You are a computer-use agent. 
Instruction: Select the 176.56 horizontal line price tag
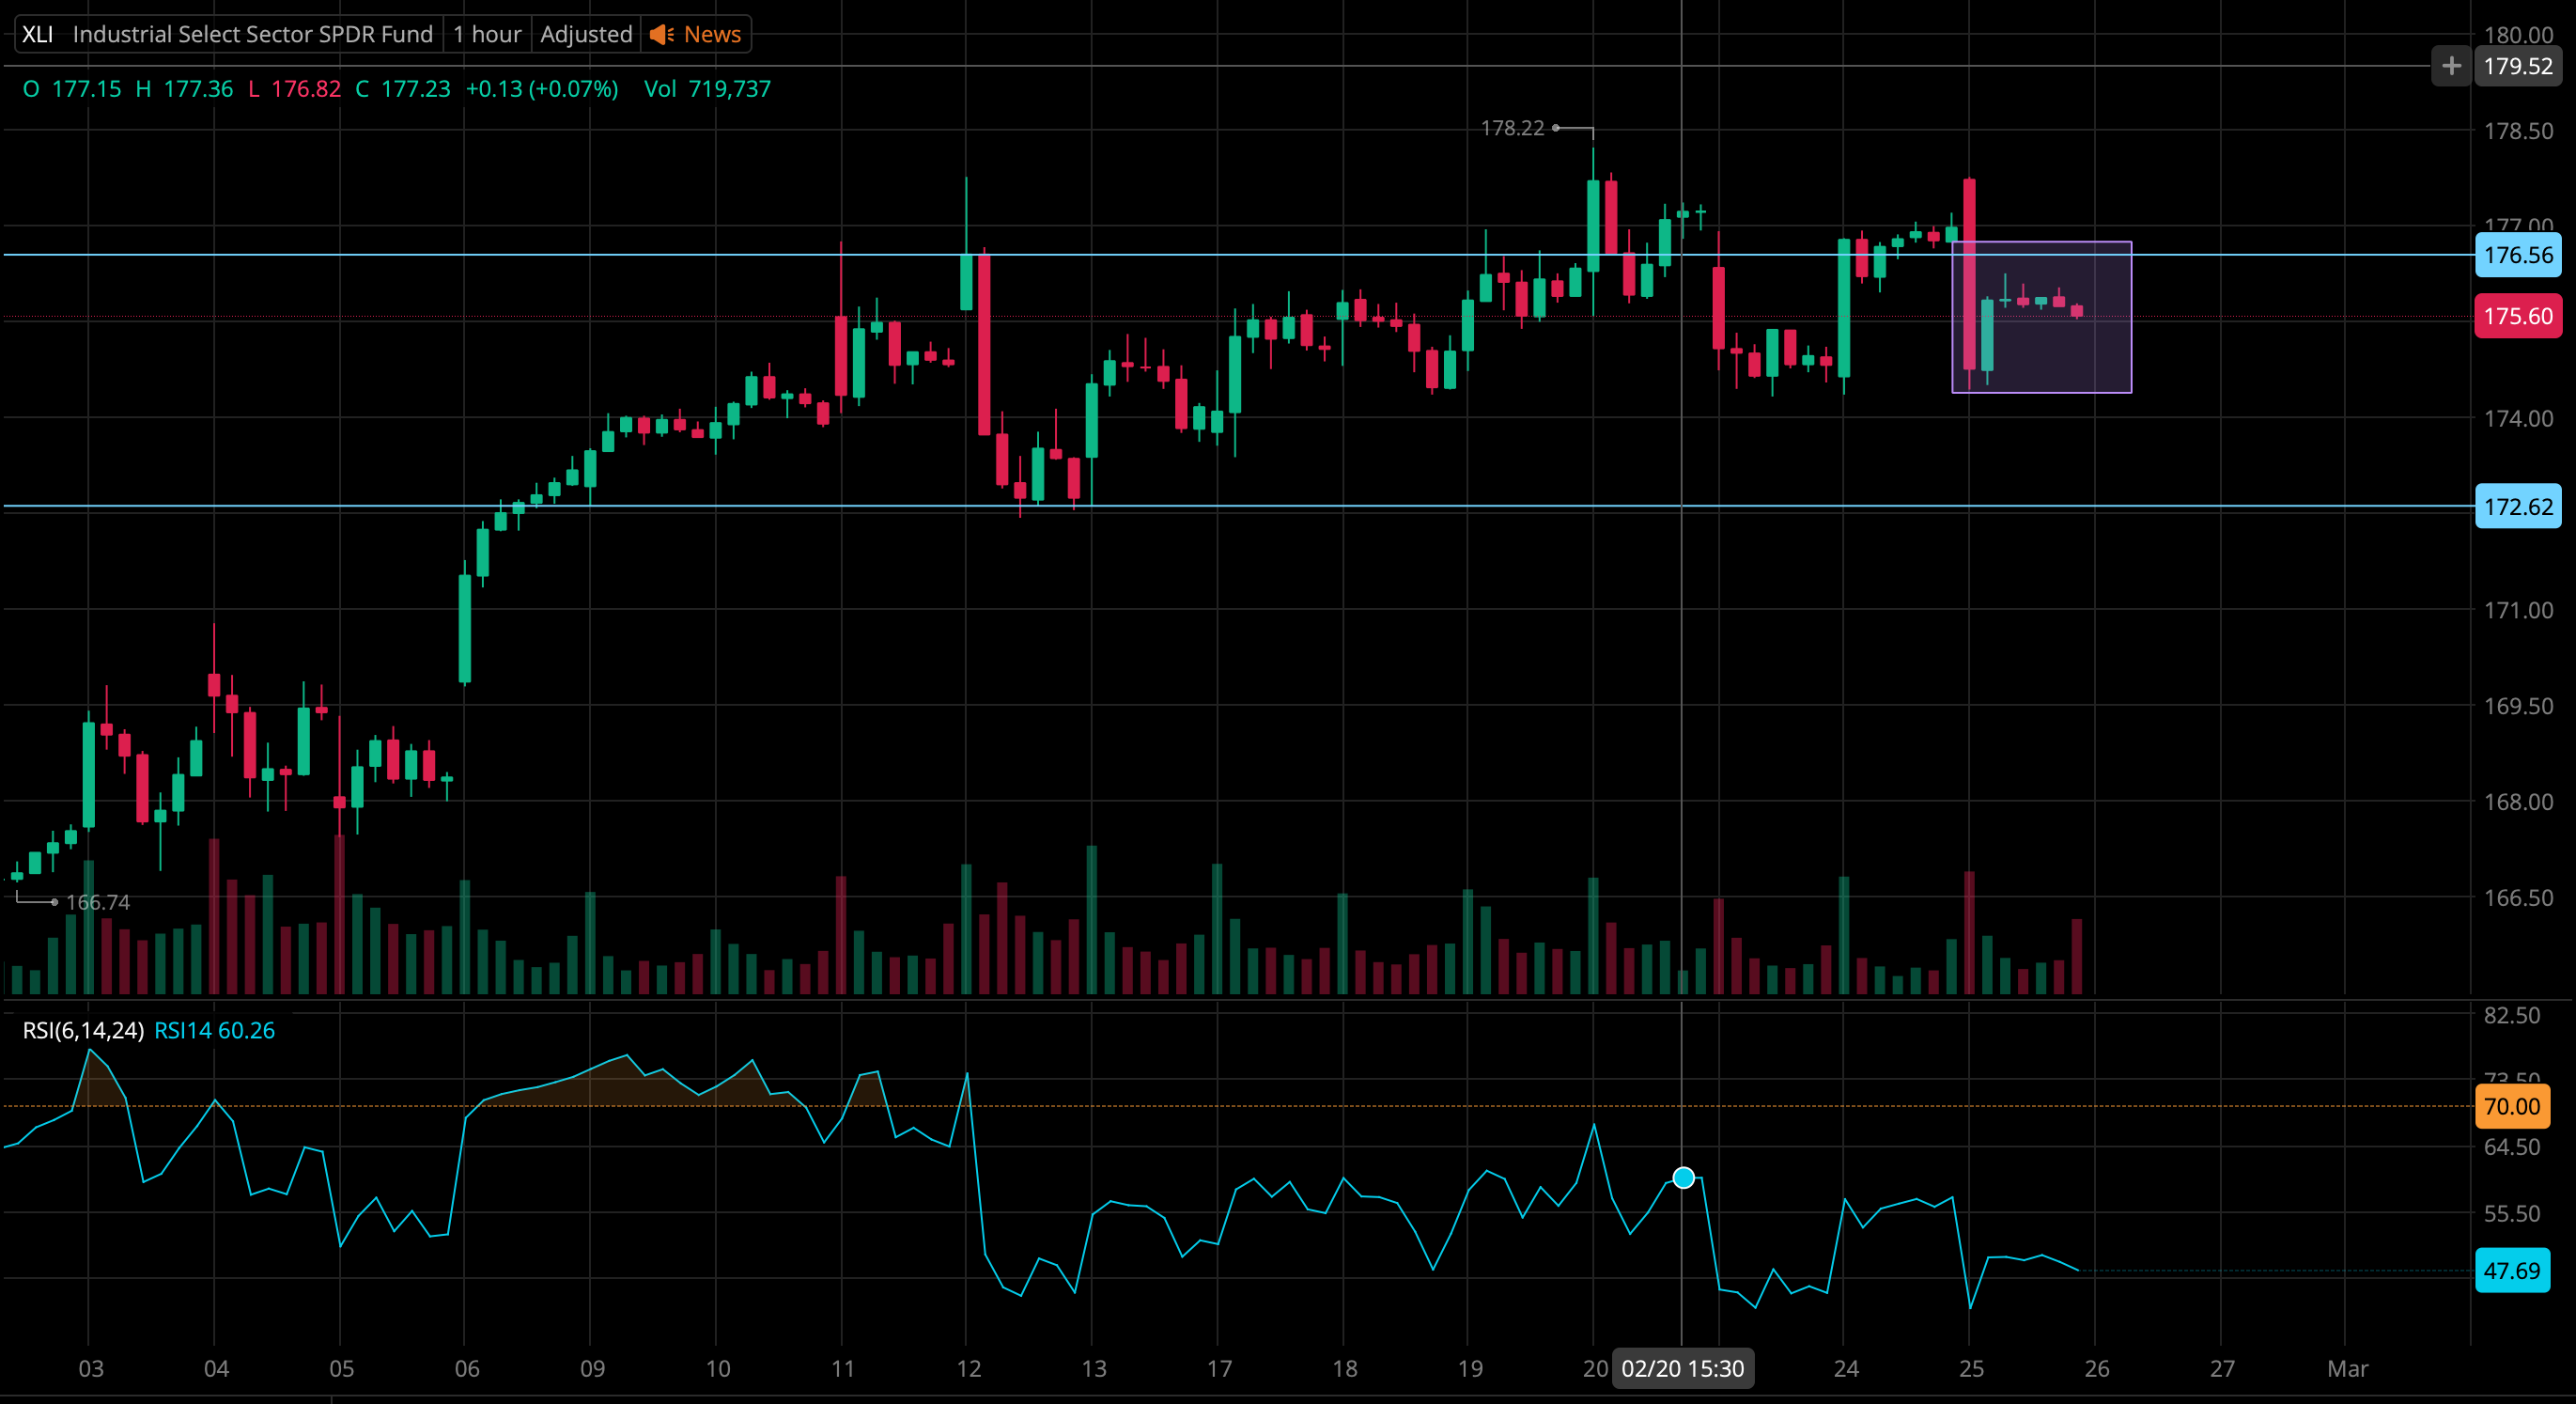click(2517, 255)
